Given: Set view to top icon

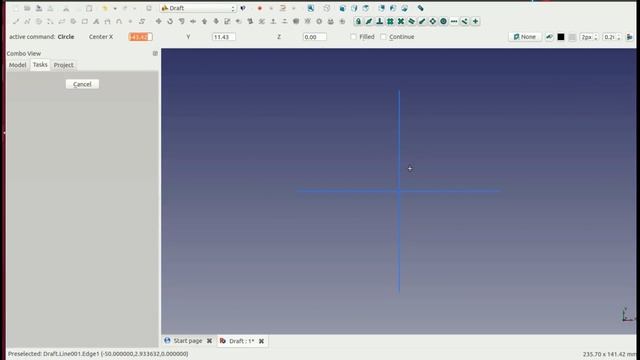Looking at the screenshot, I should (x=365, y=8).
